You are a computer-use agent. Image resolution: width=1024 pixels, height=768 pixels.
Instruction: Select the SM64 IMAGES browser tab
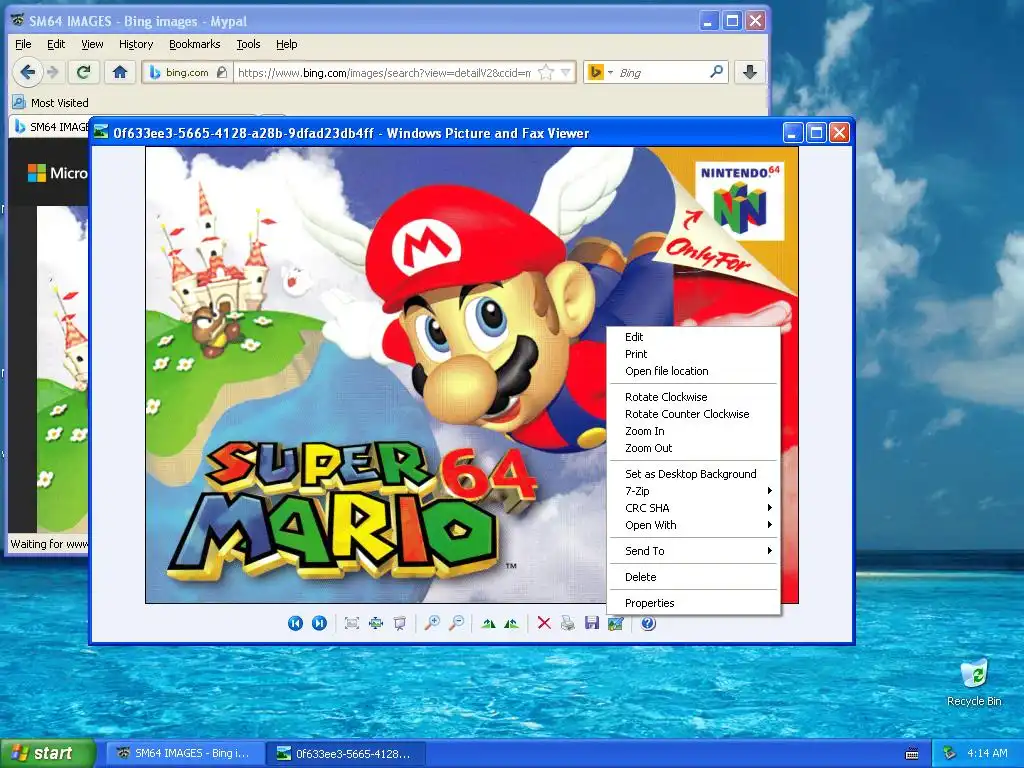pos(51,127)
